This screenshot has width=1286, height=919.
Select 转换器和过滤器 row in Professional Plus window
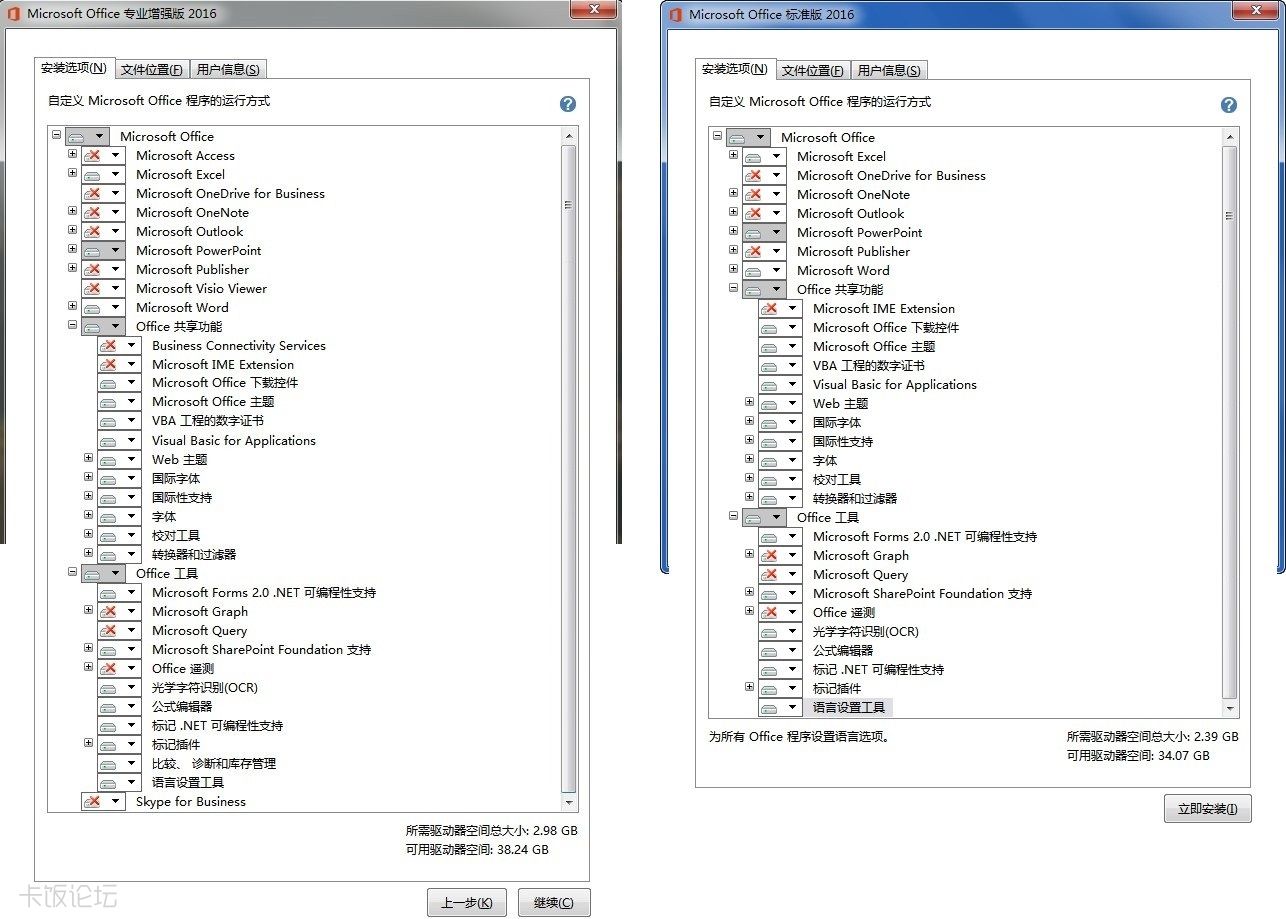click(194, 554)
